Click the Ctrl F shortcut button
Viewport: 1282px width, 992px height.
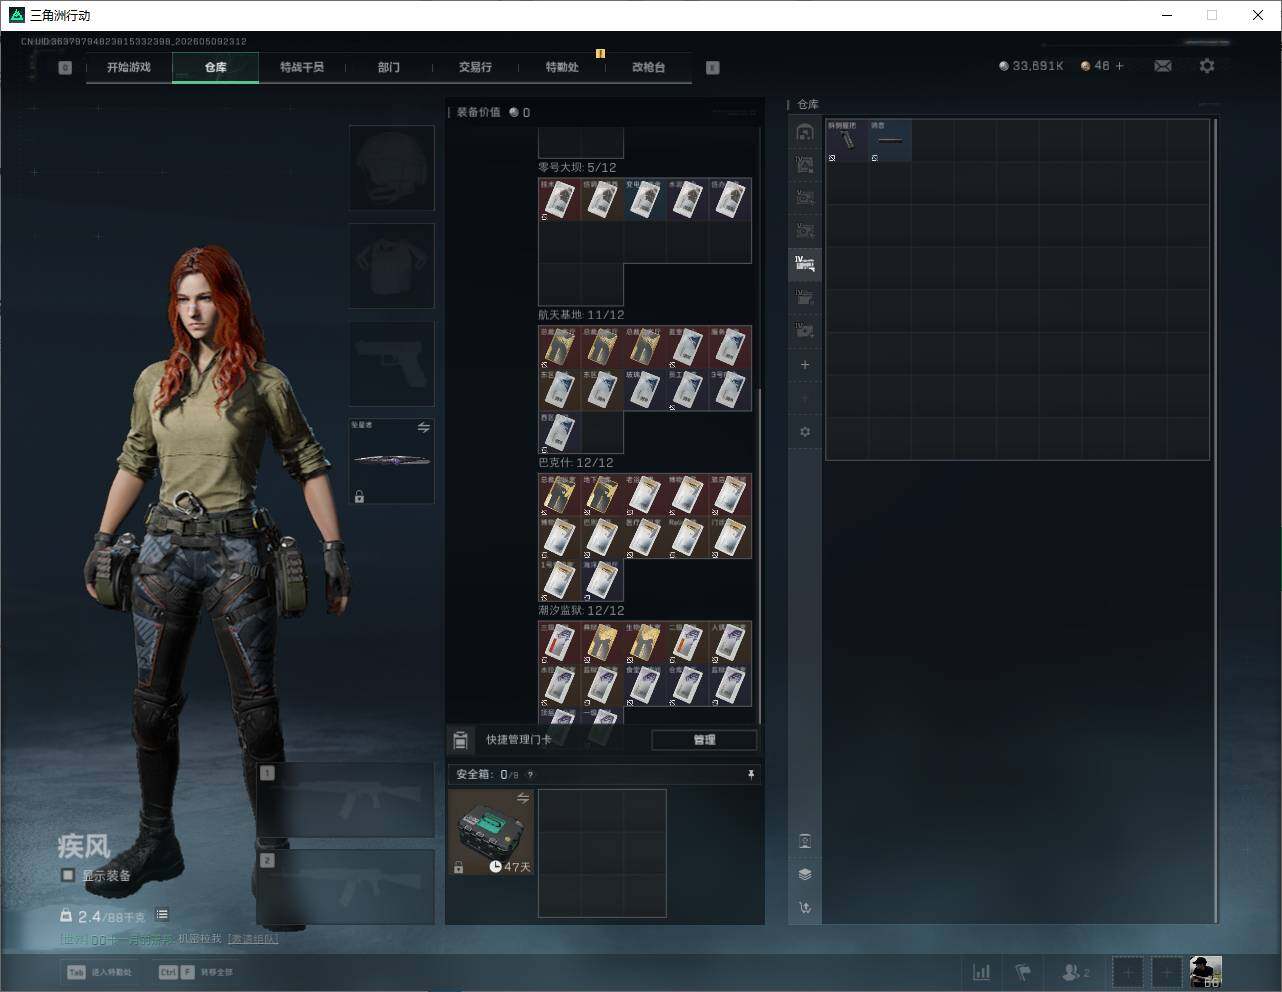(196, 972)
